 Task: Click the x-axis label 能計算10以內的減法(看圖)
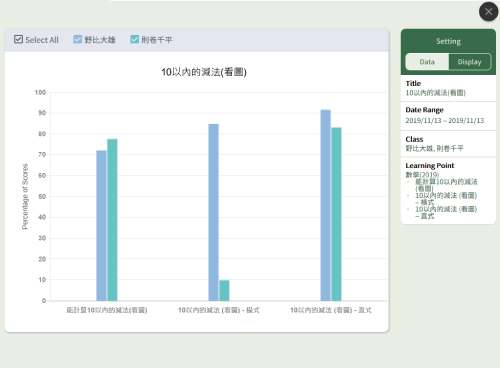(107, 310)
